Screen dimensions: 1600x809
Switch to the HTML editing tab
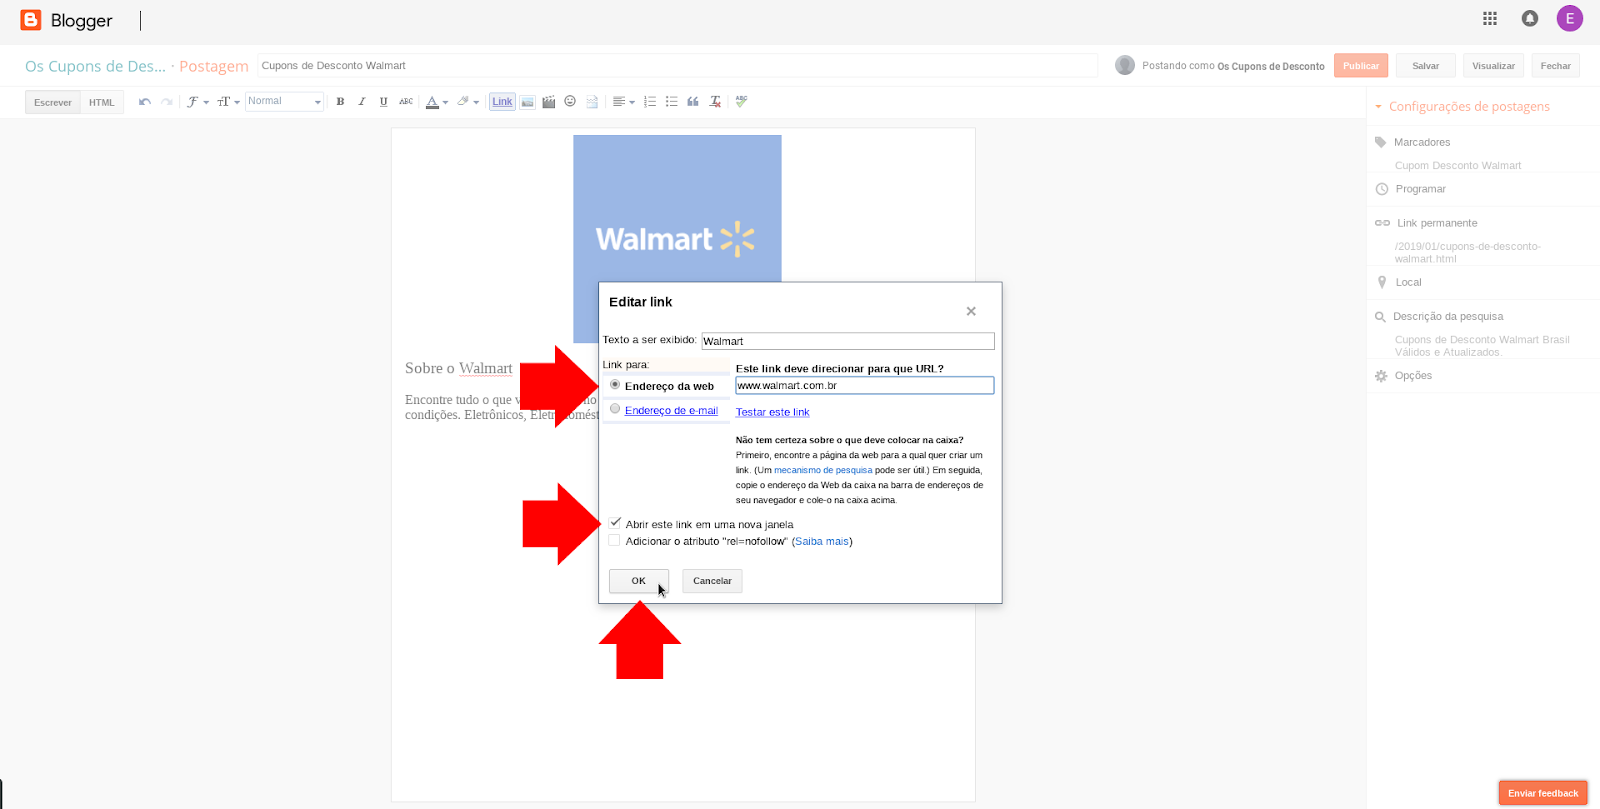[x=102, y=102]
